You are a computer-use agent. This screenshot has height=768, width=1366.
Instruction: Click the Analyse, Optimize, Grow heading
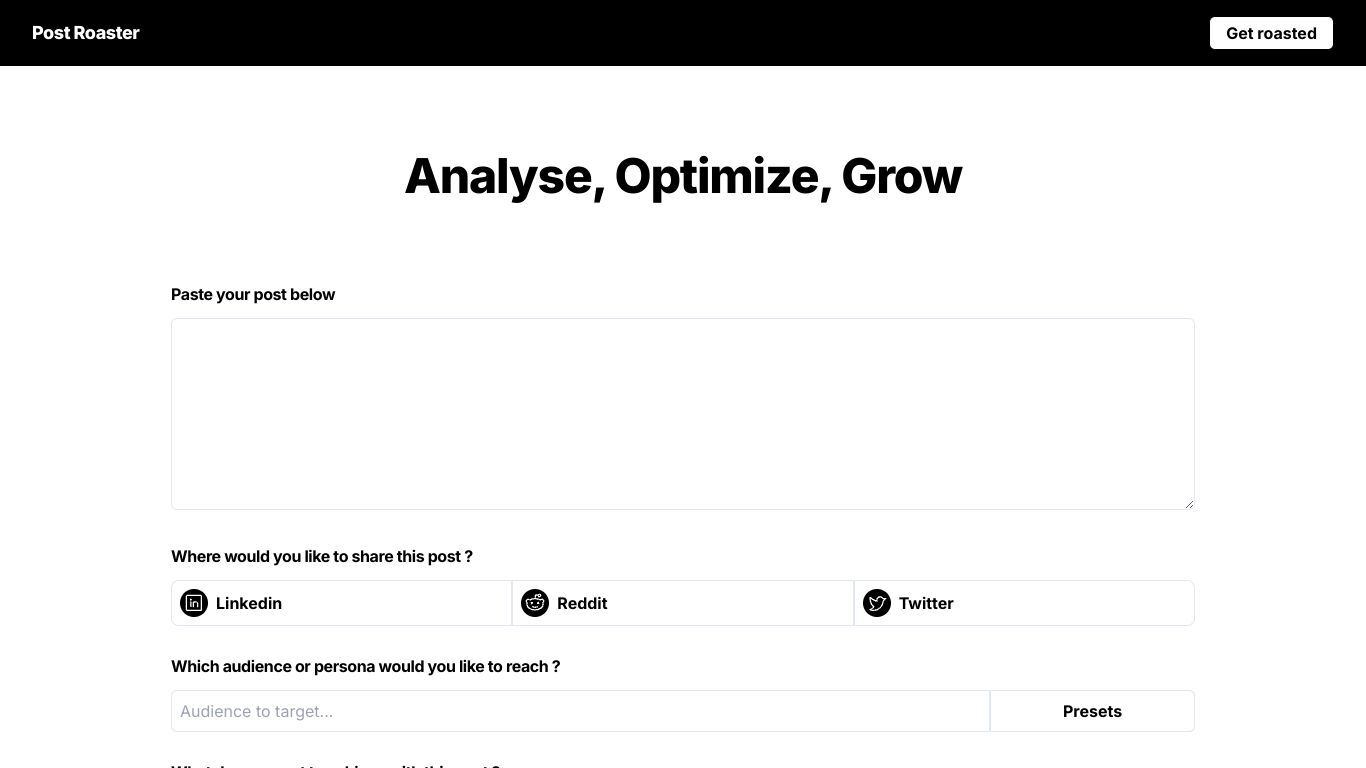tap(683, 176)
